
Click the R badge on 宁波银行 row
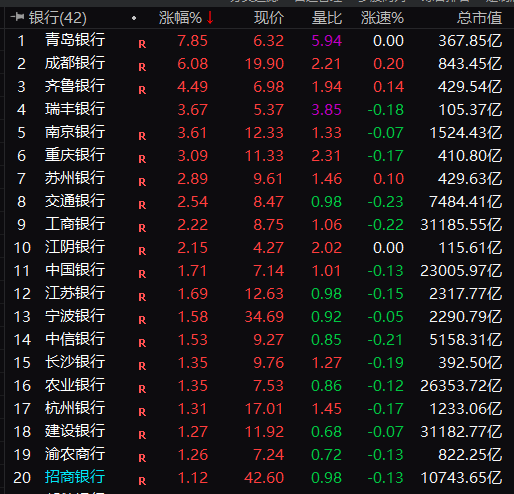click(142, 320)
